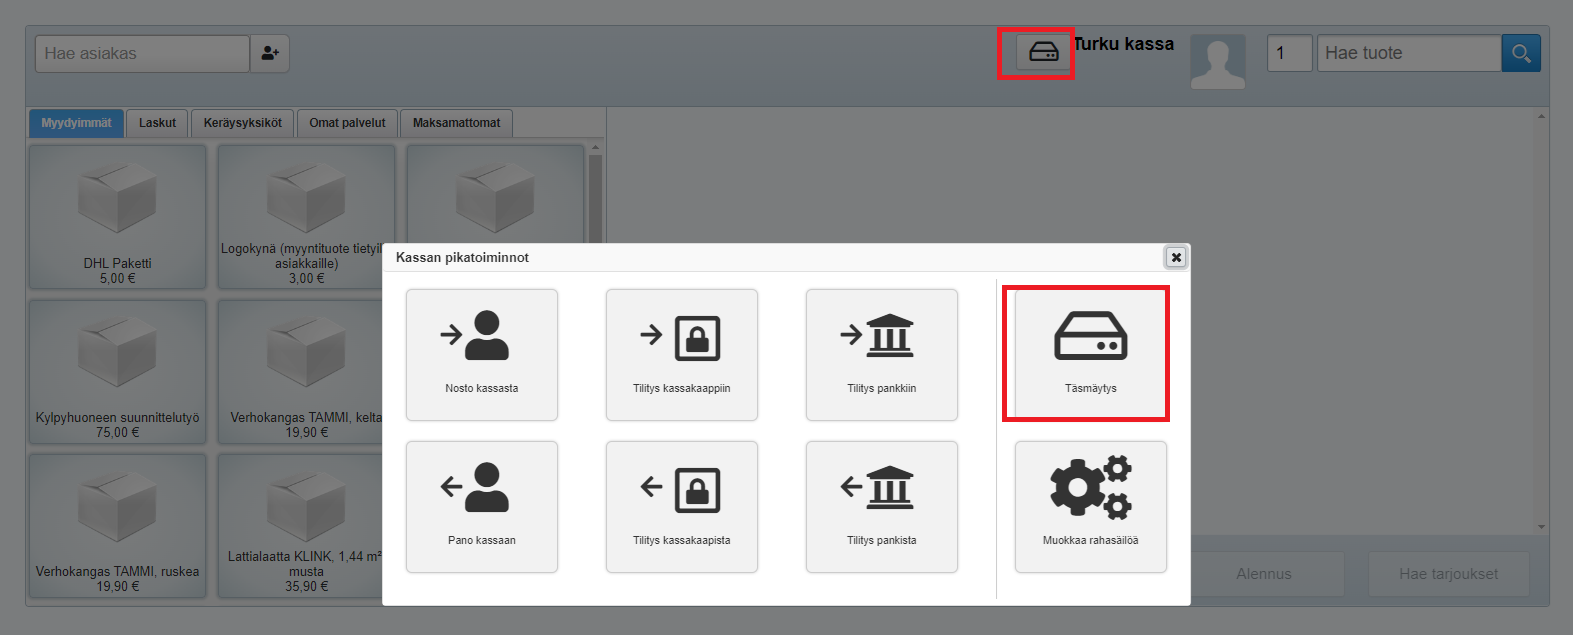This screenshot has width=1573, height=635.
Task: Open the Keräysyksiköt tab
Action: tap(242, 123)
